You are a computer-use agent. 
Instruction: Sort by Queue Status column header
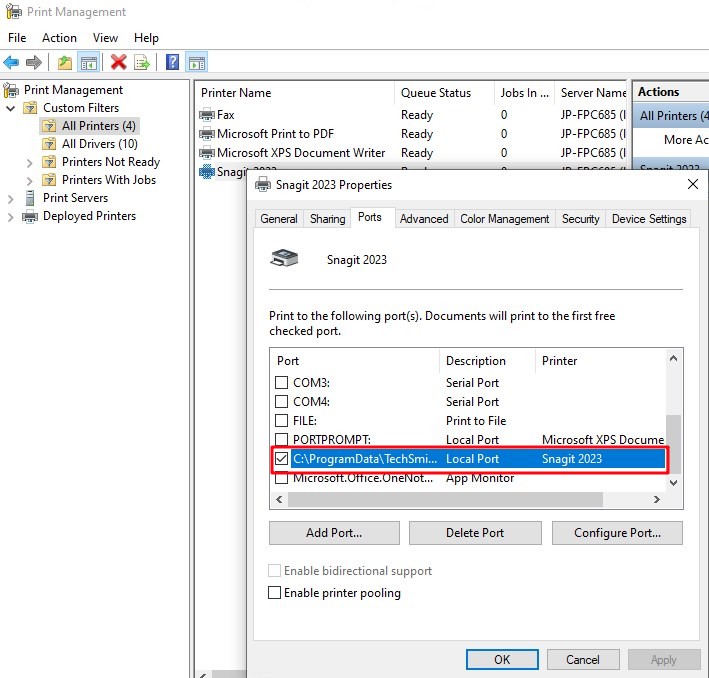coord(444,93)
